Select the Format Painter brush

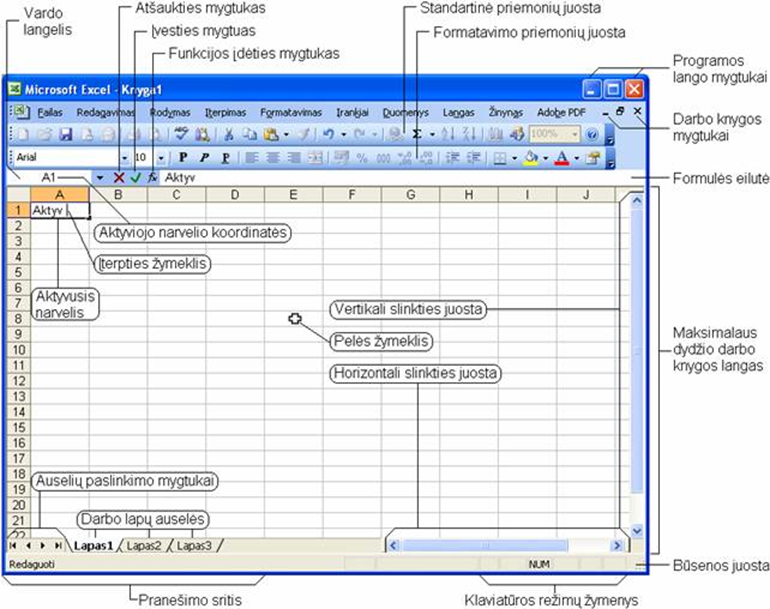click(x=304, y=134)
